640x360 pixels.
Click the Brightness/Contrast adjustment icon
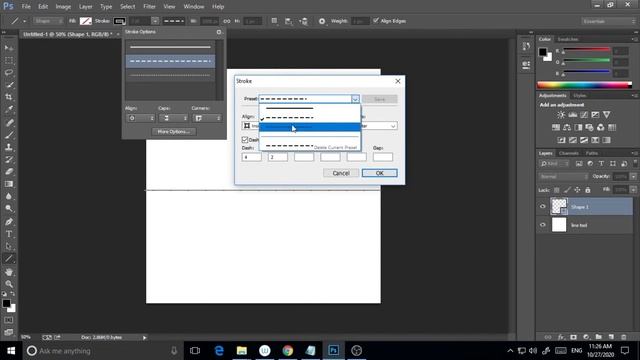(561, 115)
